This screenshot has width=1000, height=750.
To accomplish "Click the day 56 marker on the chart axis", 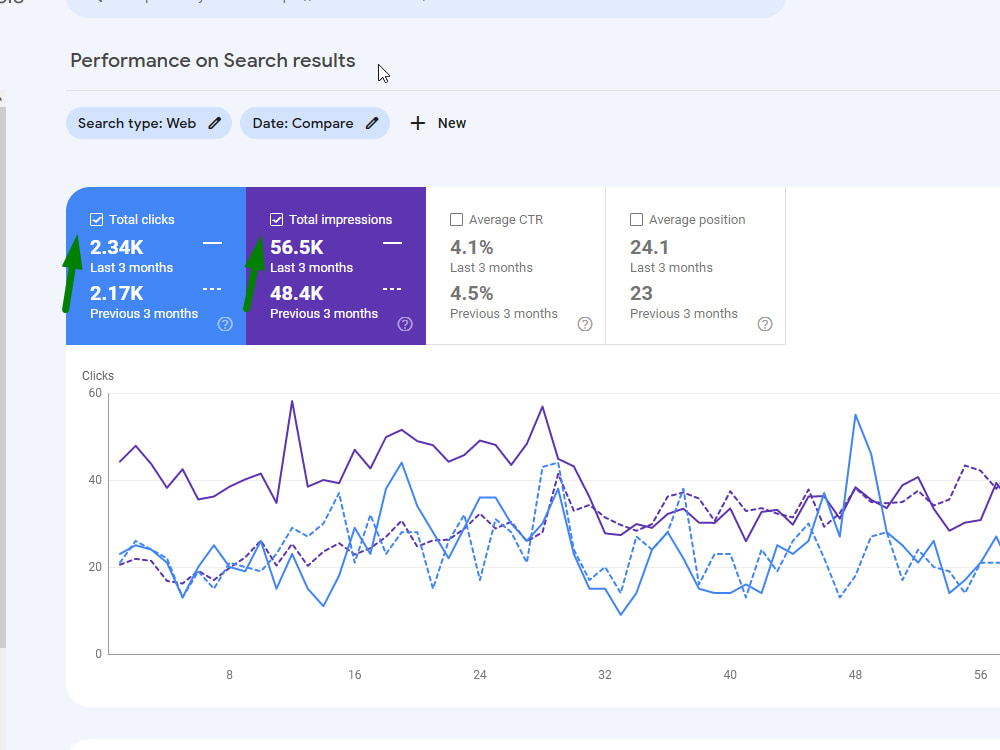I will point(980,675).
